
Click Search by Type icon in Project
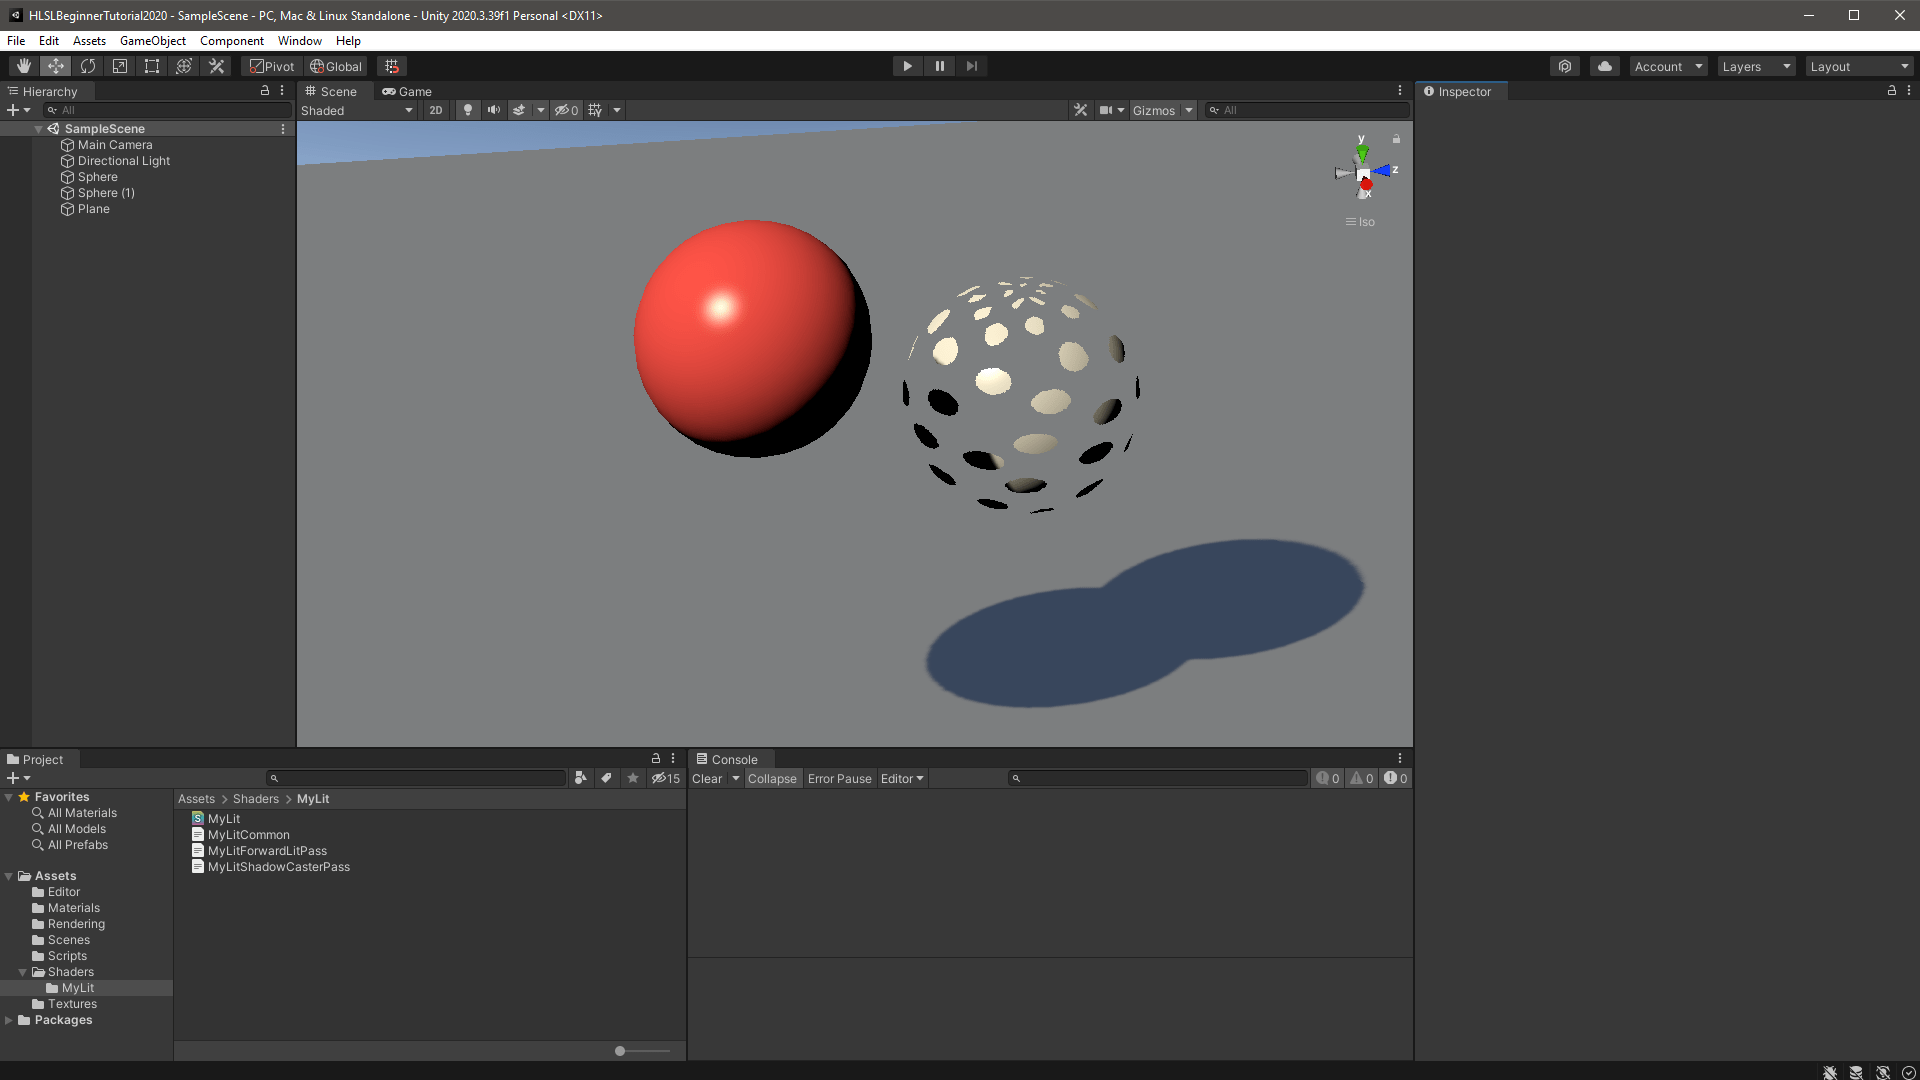point(581,779)
